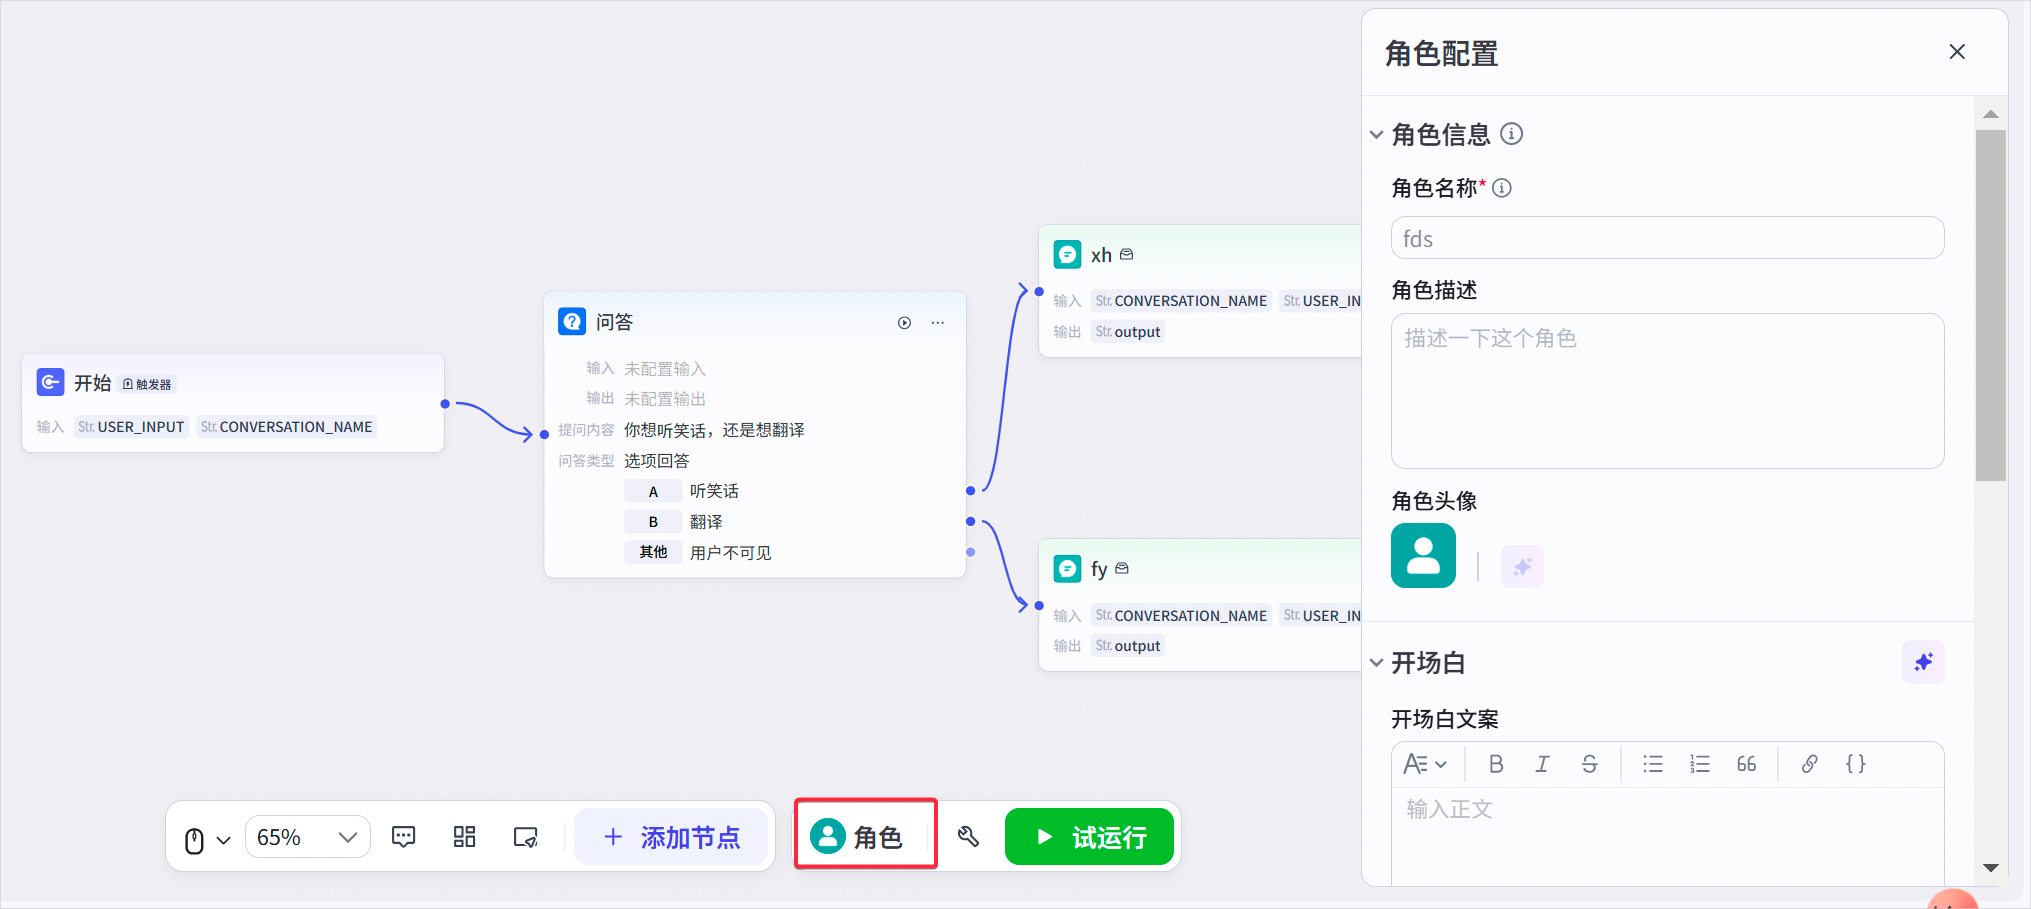Click the 添加节点 add node button
Image resolution: width=2031 pixels, height=909 pixels.
tap(671, 837)
